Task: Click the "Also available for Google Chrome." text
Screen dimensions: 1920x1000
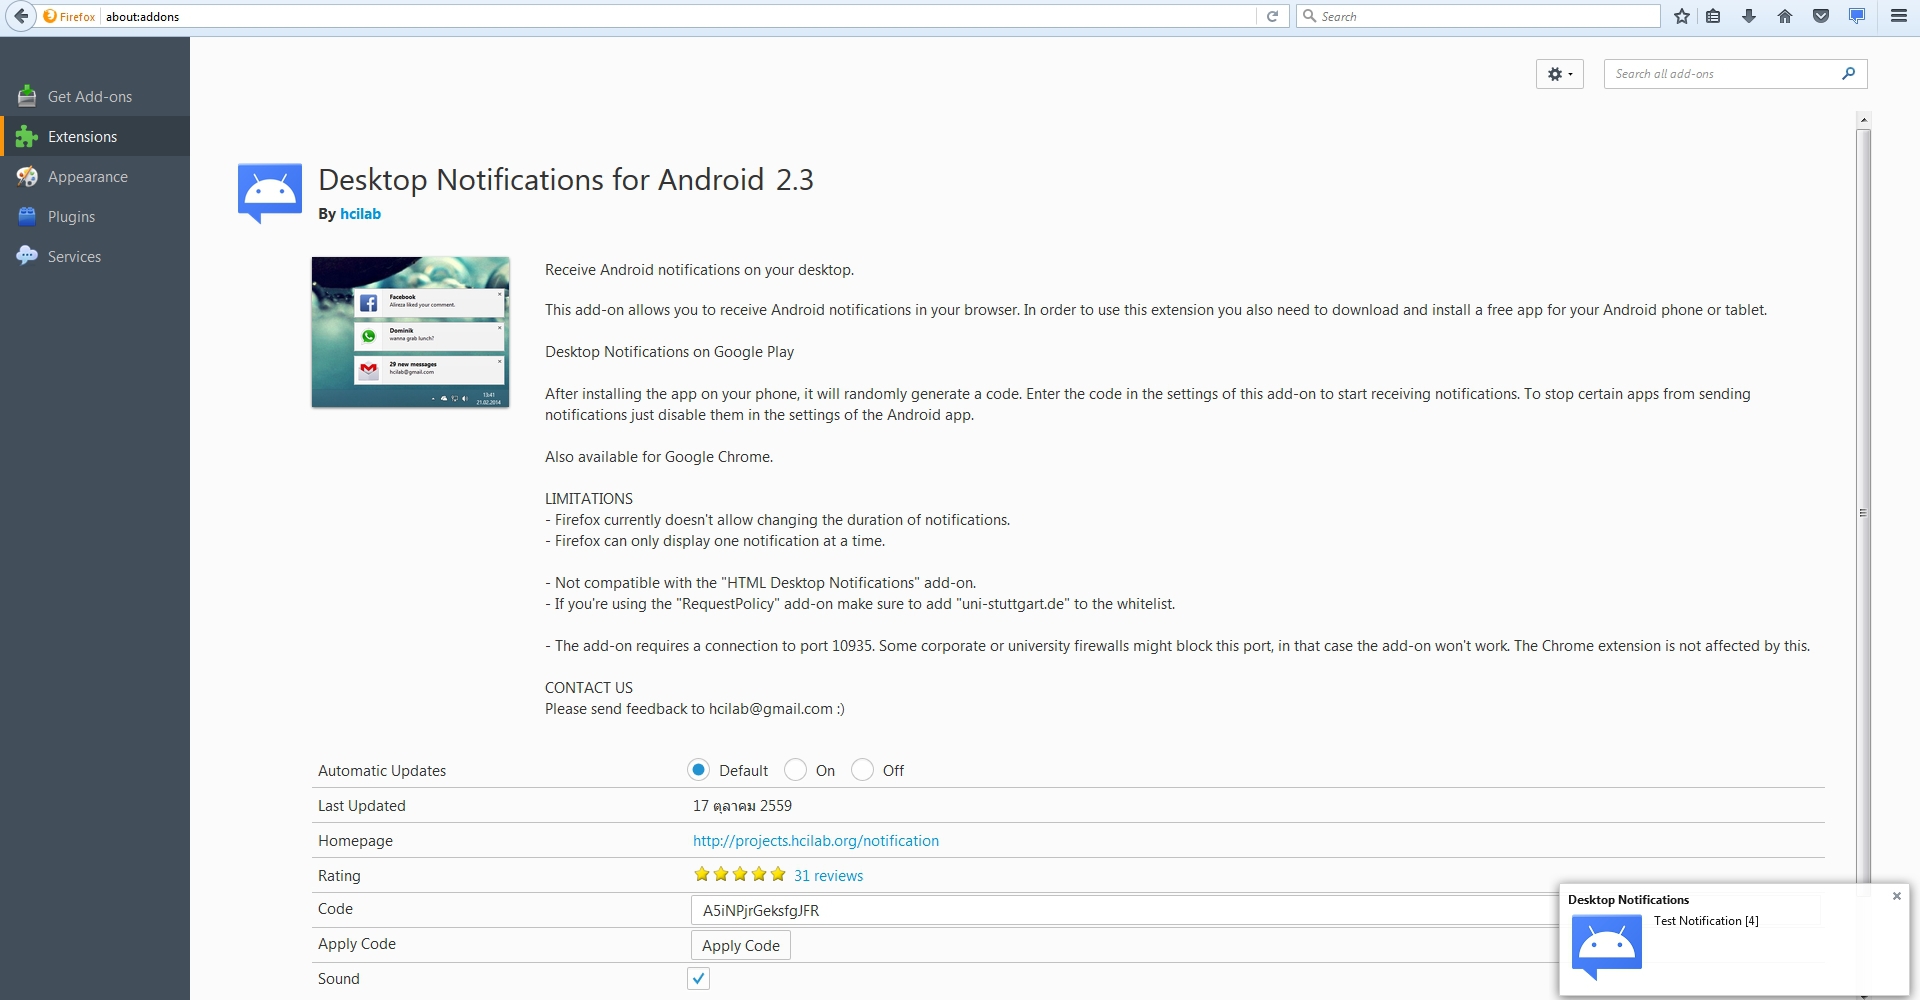Action: (x=659, y=457)
